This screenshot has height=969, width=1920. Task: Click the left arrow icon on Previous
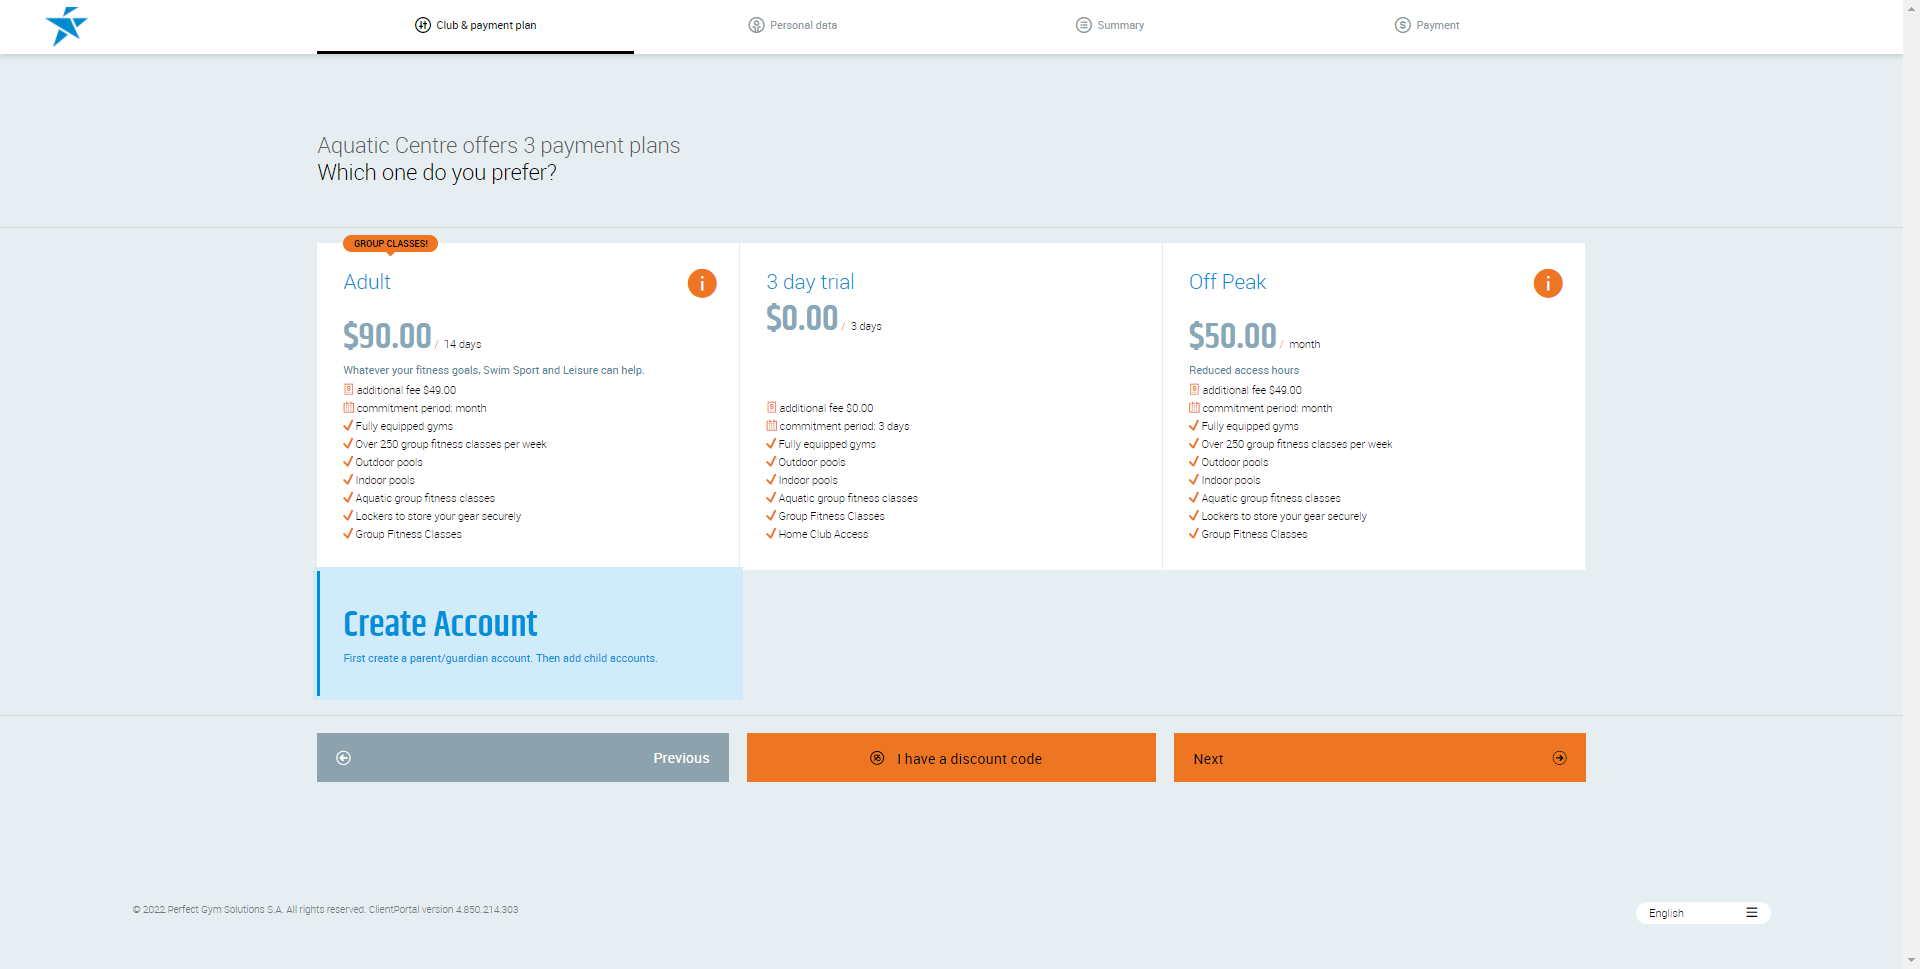click(x=344, y=758)
